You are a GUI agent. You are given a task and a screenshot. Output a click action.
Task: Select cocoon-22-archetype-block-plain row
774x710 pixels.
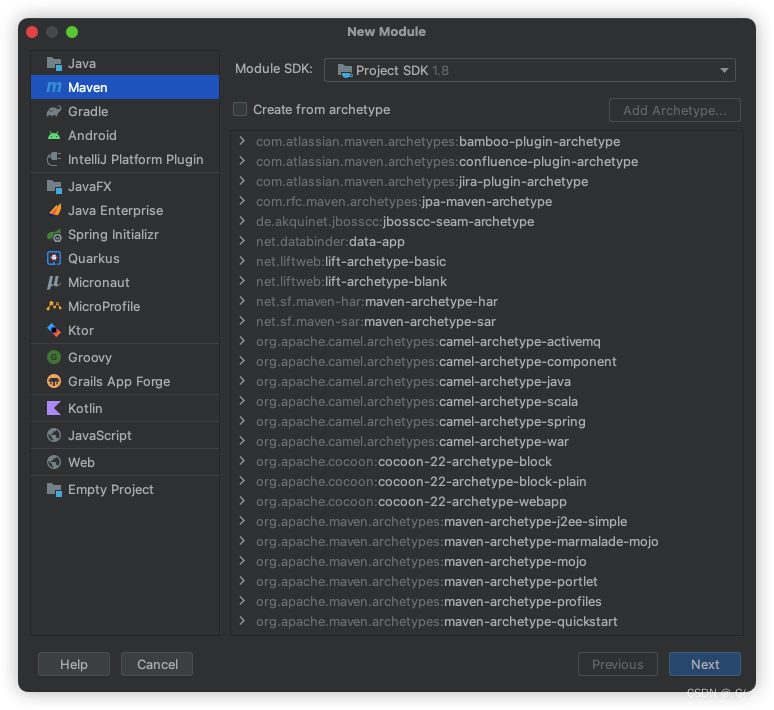(487, 481)
